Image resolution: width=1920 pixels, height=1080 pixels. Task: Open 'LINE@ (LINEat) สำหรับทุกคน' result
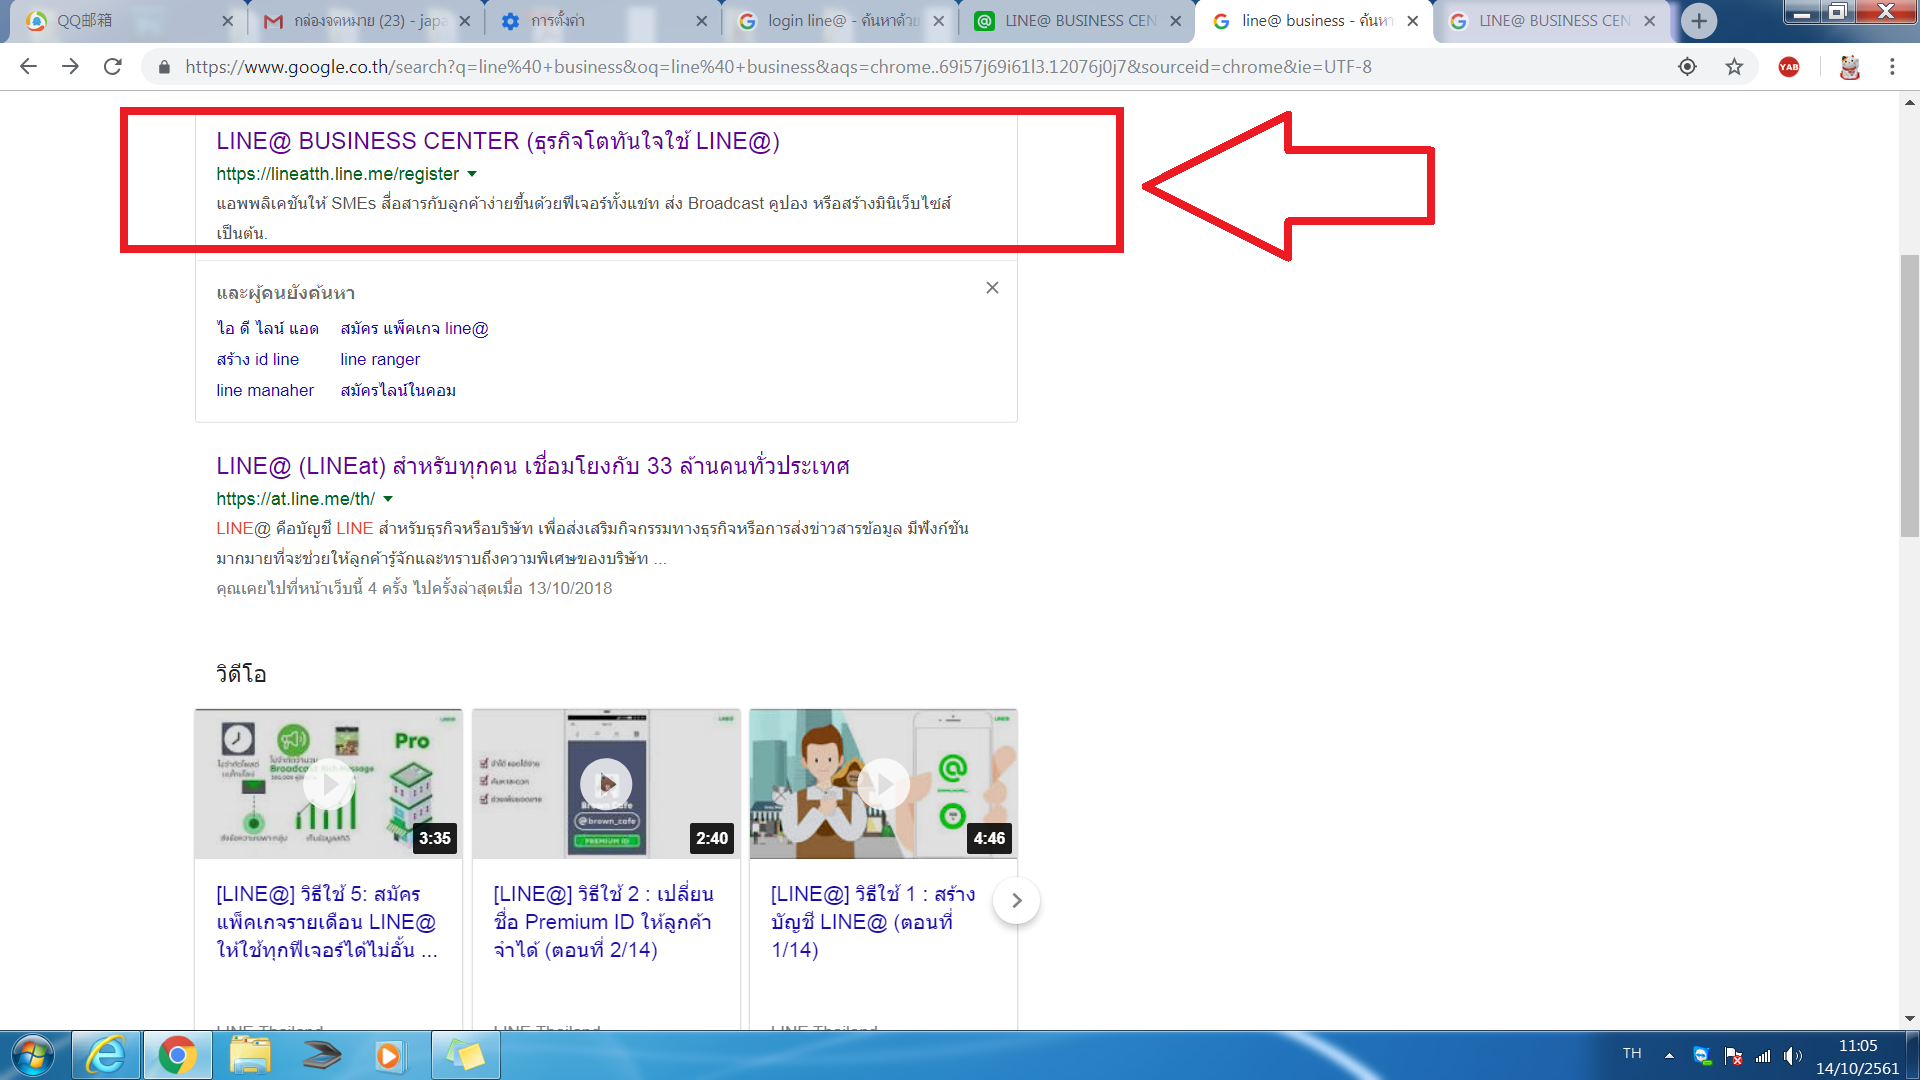533,466
